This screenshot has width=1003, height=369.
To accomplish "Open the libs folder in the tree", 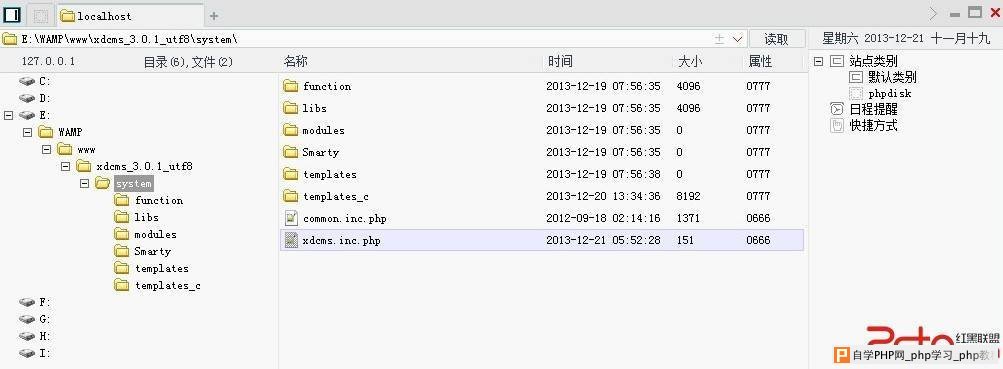I will (x=146, y=217).
